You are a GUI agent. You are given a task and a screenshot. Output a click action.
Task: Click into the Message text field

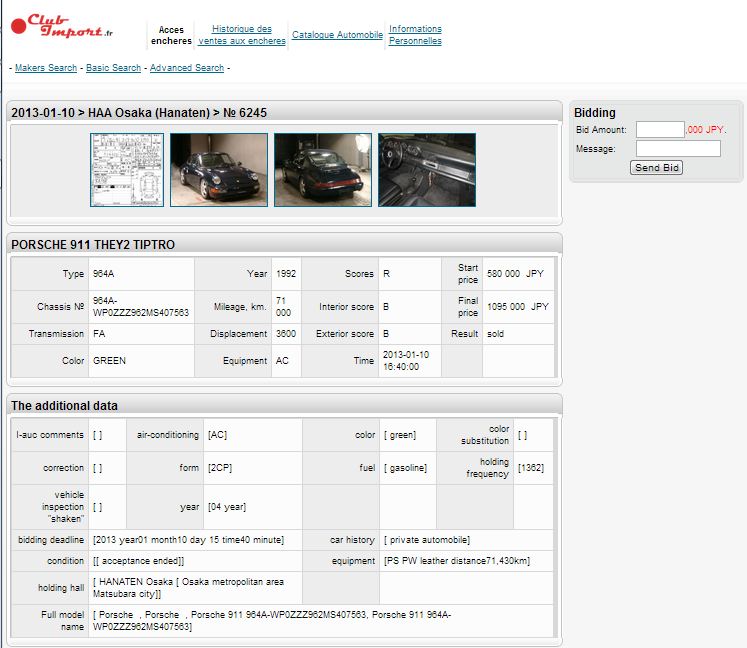pos(677,149)
